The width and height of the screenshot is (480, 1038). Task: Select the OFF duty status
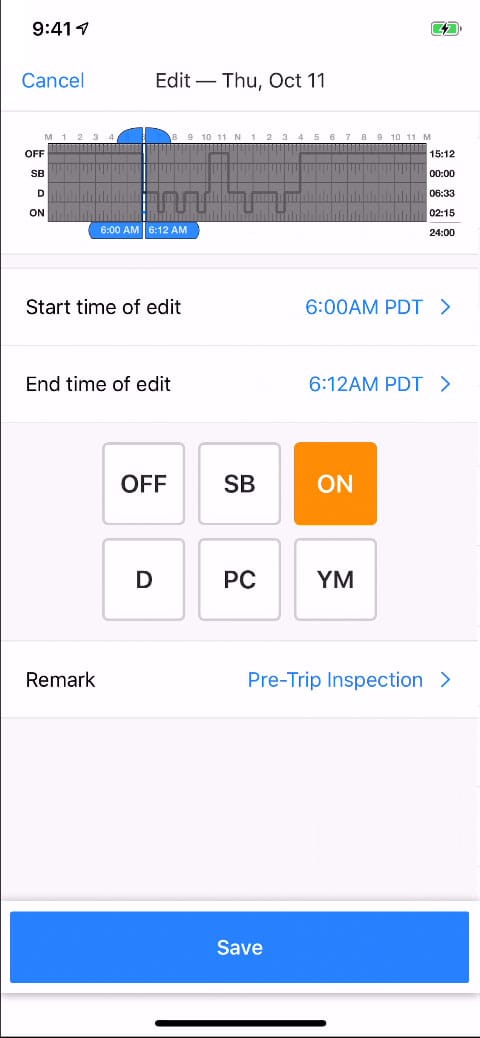tap(144, 484)
